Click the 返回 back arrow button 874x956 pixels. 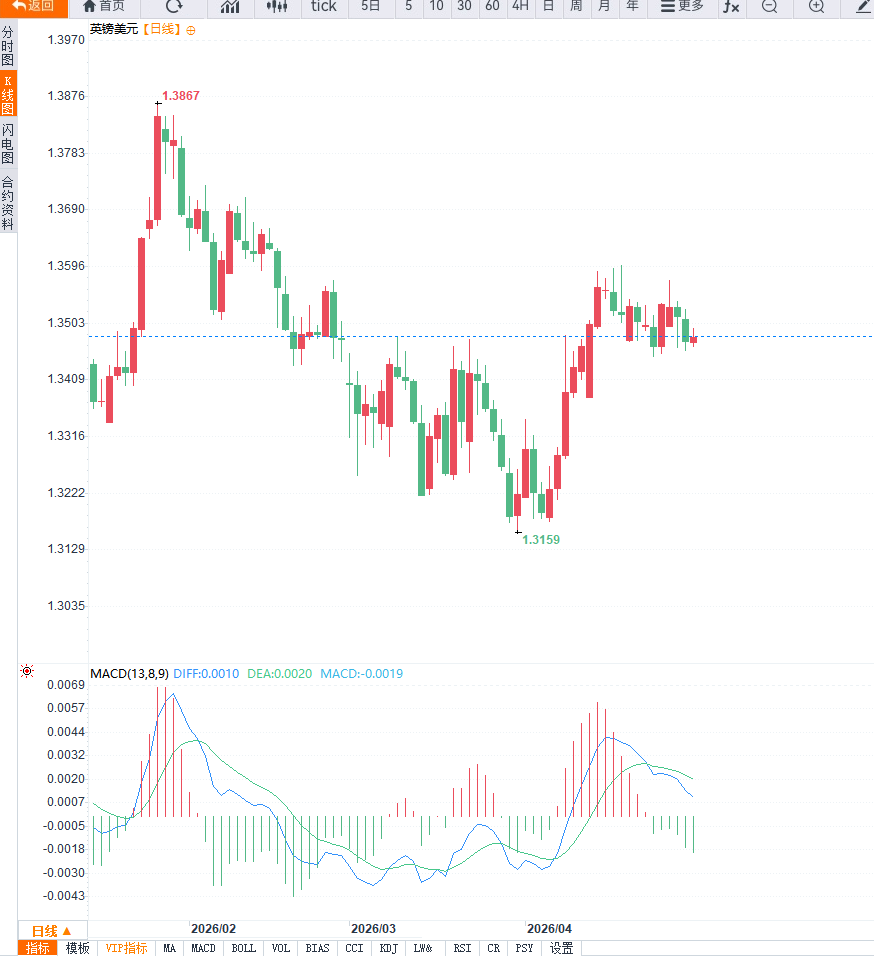(x=33, y=7)
